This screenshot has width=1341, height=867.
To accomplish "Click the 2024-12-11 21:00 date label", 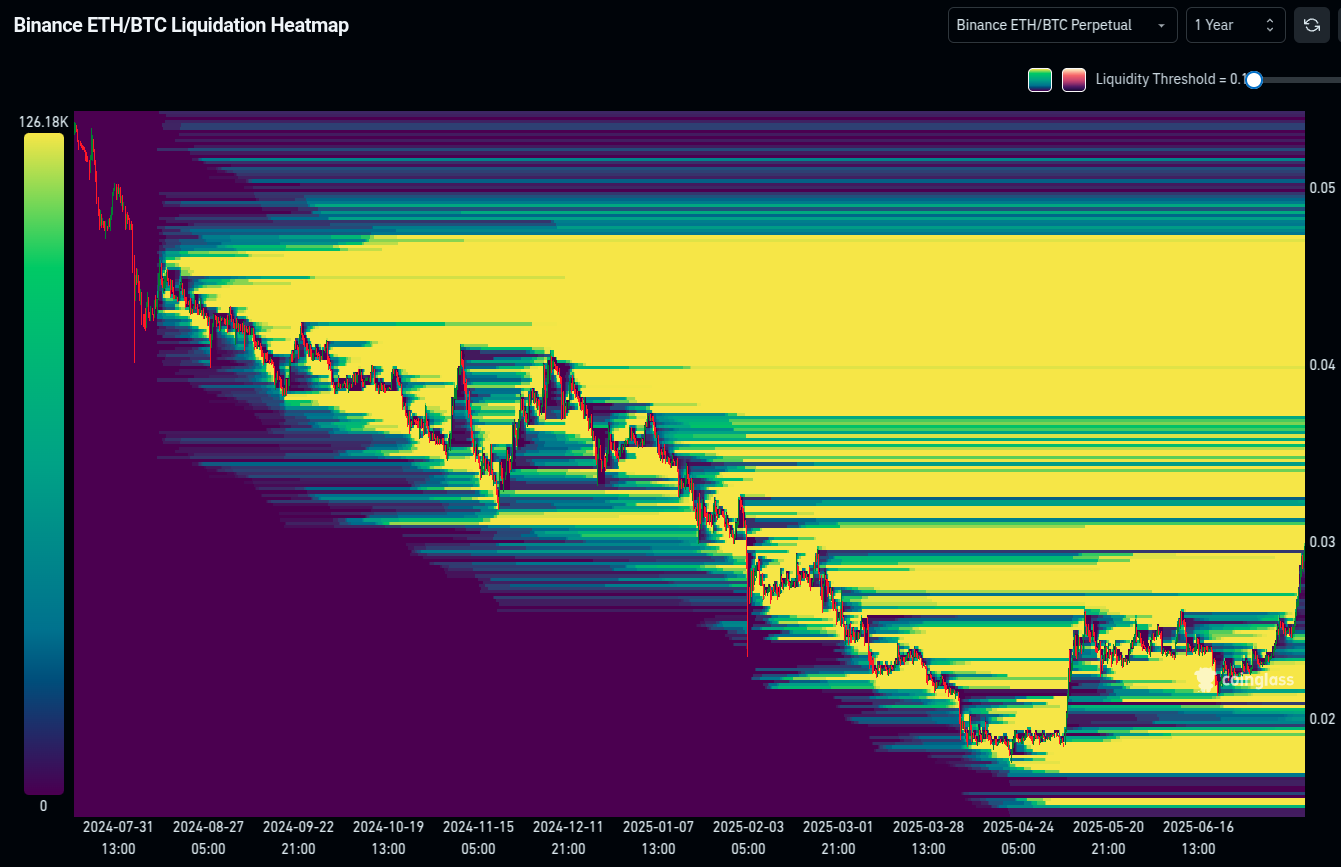I will (568, 838).
